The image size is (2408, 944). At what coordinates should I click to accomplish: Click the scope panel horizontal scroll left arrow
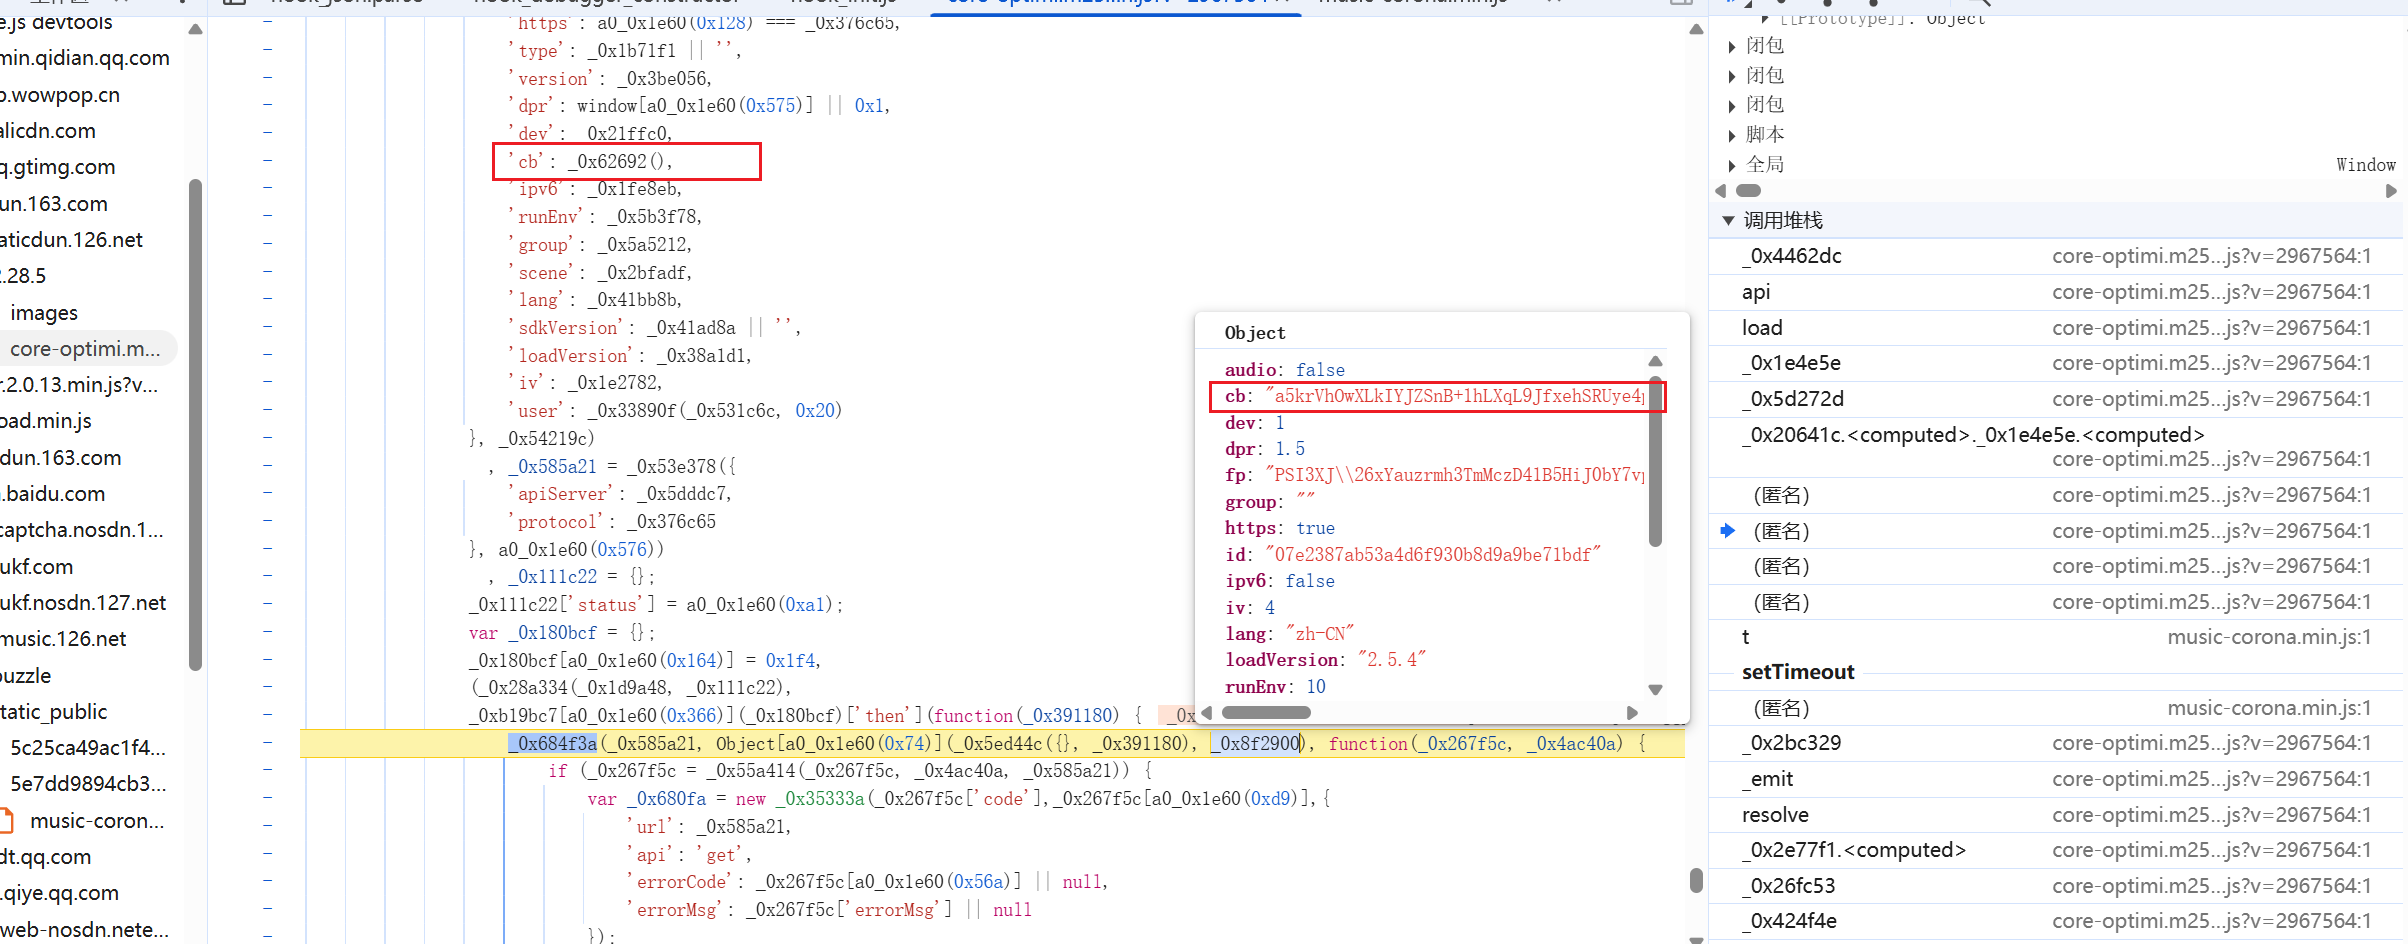click(x=1720, y=191)
